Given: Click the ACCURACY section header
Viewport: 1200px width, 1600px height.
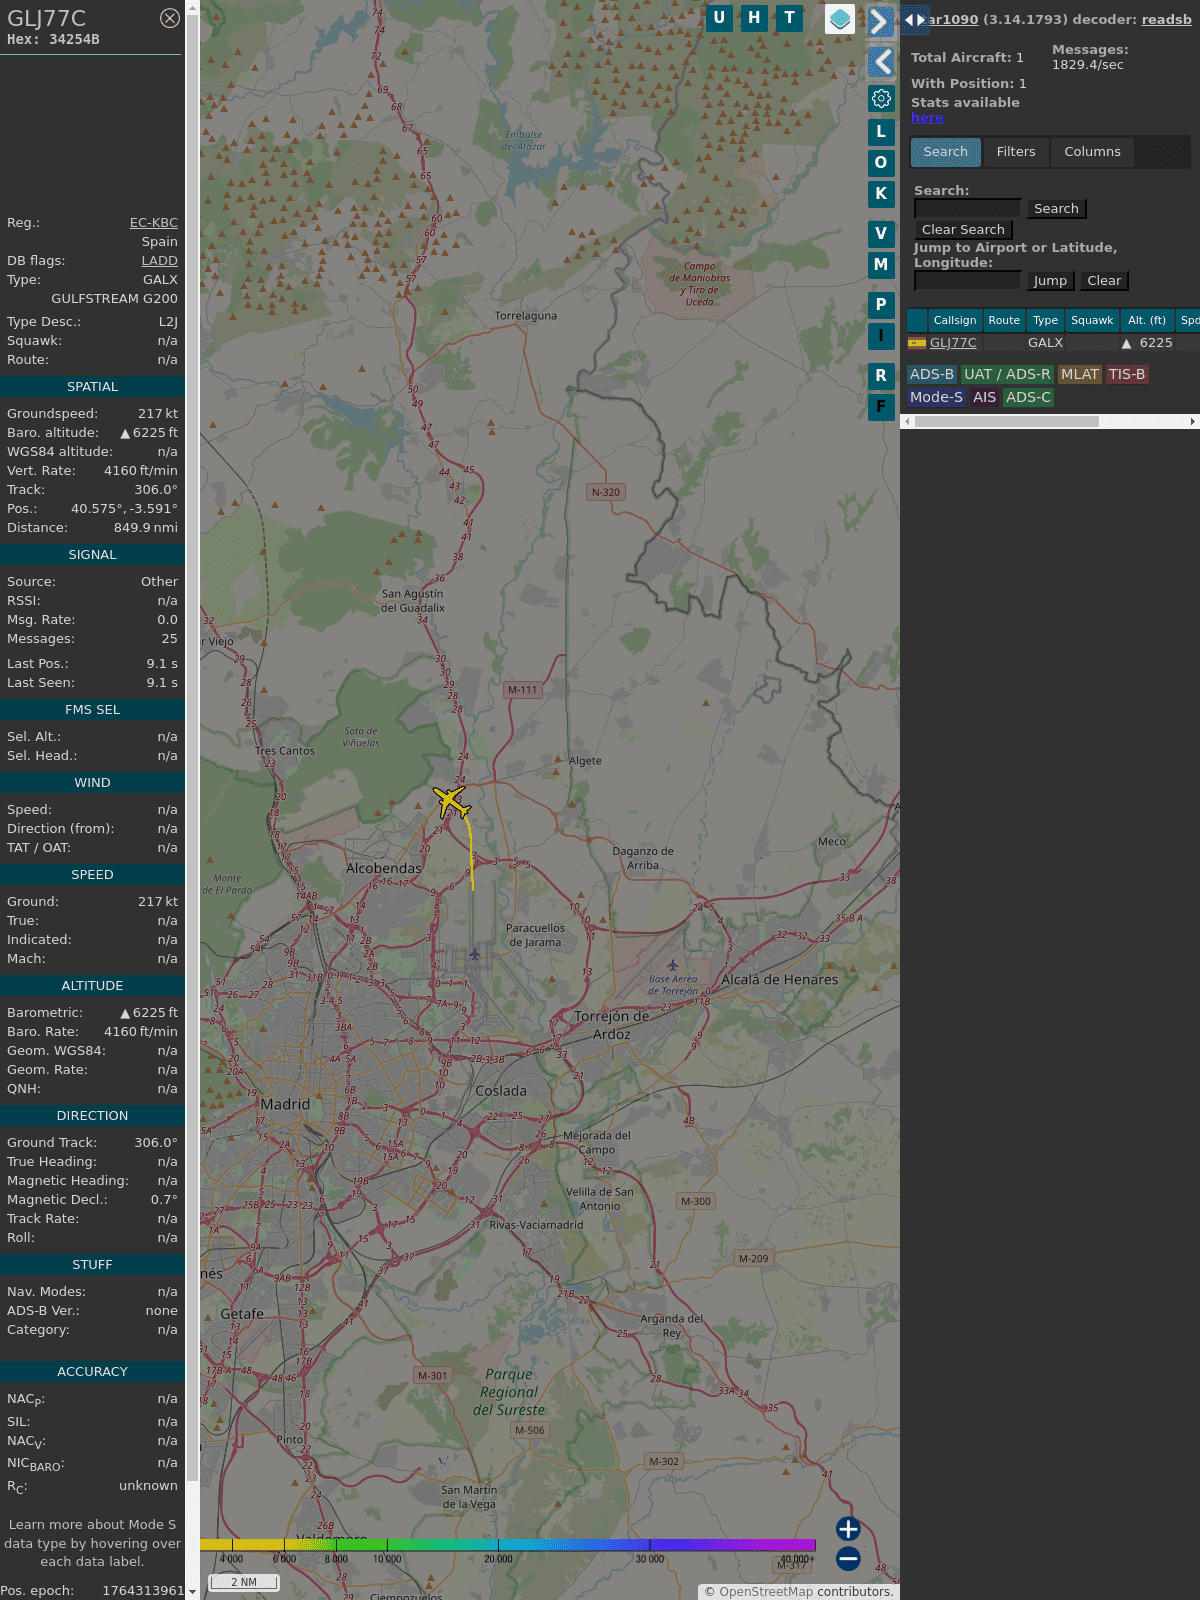Looking at the screenshot, I should pos(92,1372).
